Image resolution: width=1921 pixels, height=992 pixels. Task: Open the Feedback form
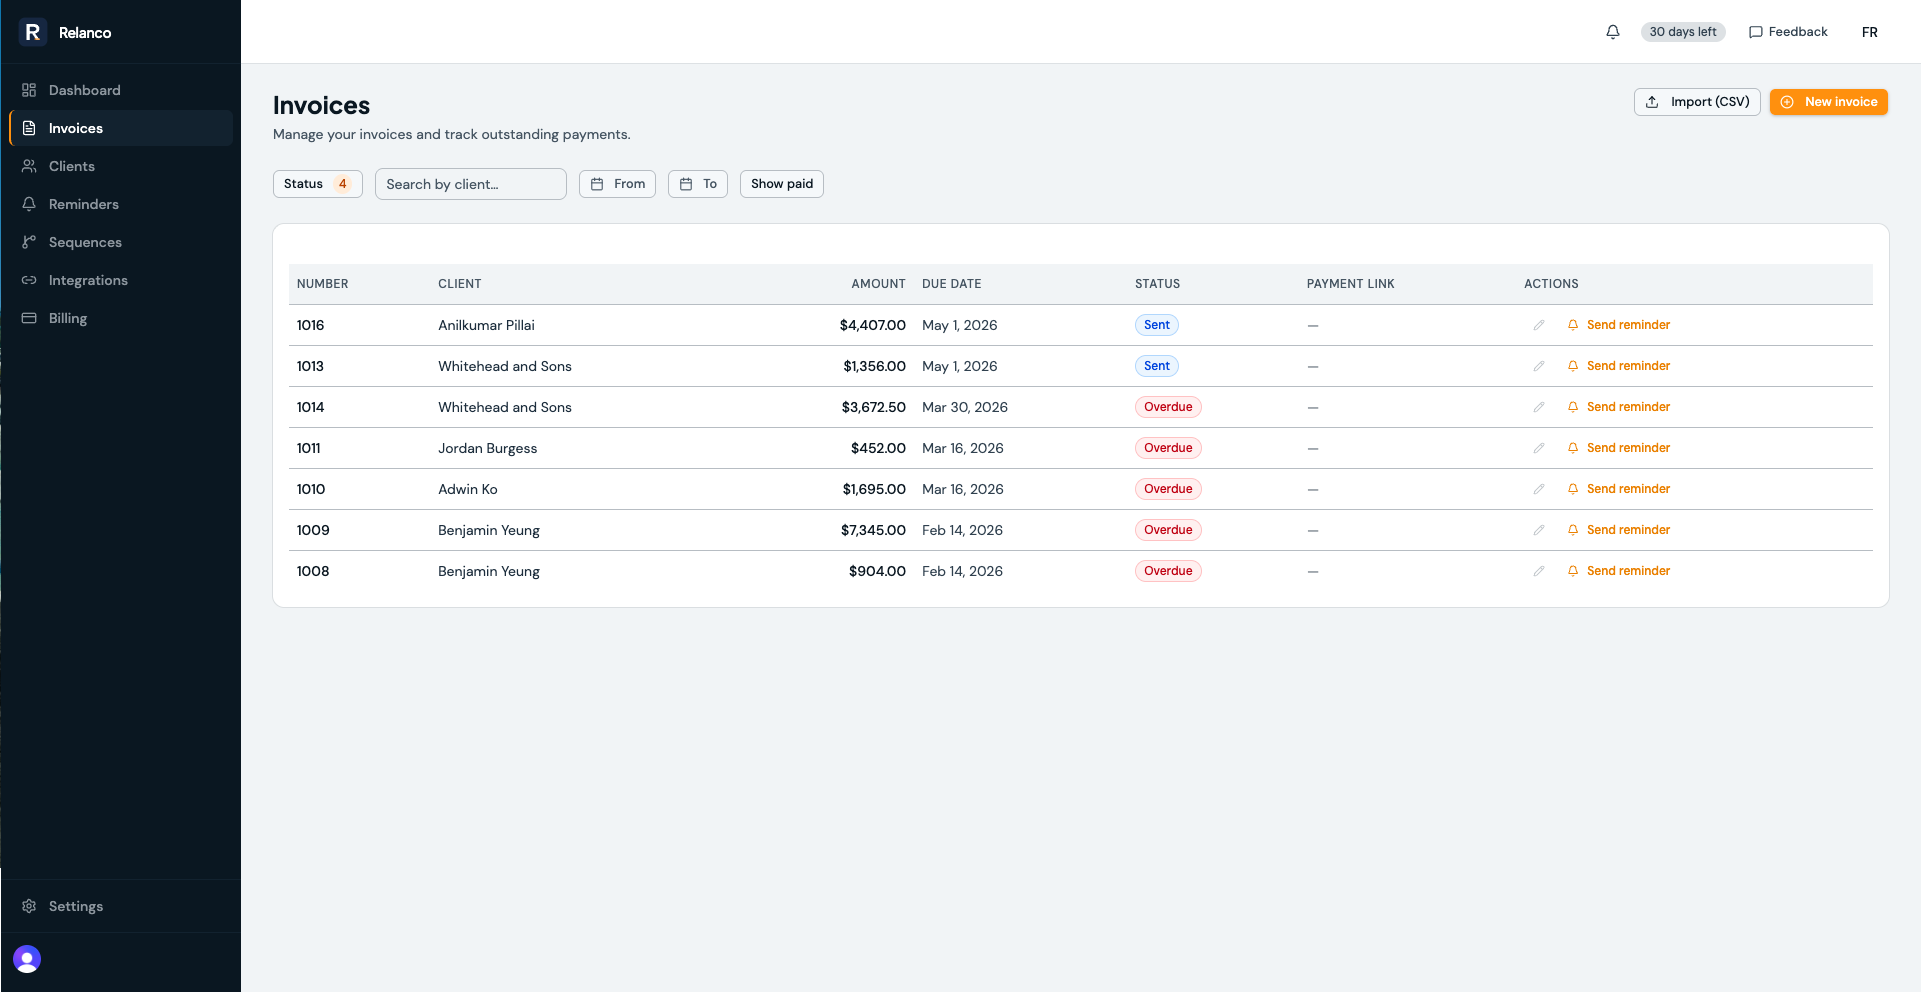(1788, 32)
